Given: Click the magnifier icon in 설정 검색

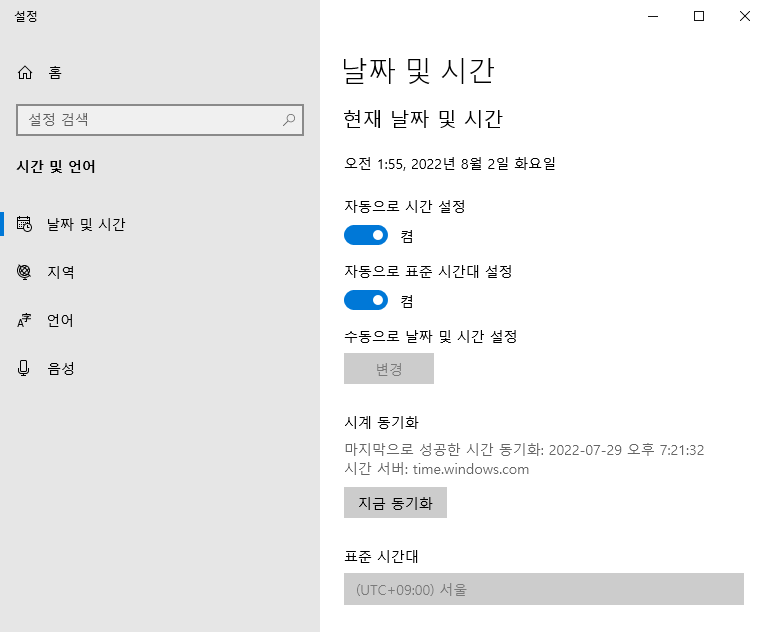Looking at the screenshot, I should click(x=289, y=120).
